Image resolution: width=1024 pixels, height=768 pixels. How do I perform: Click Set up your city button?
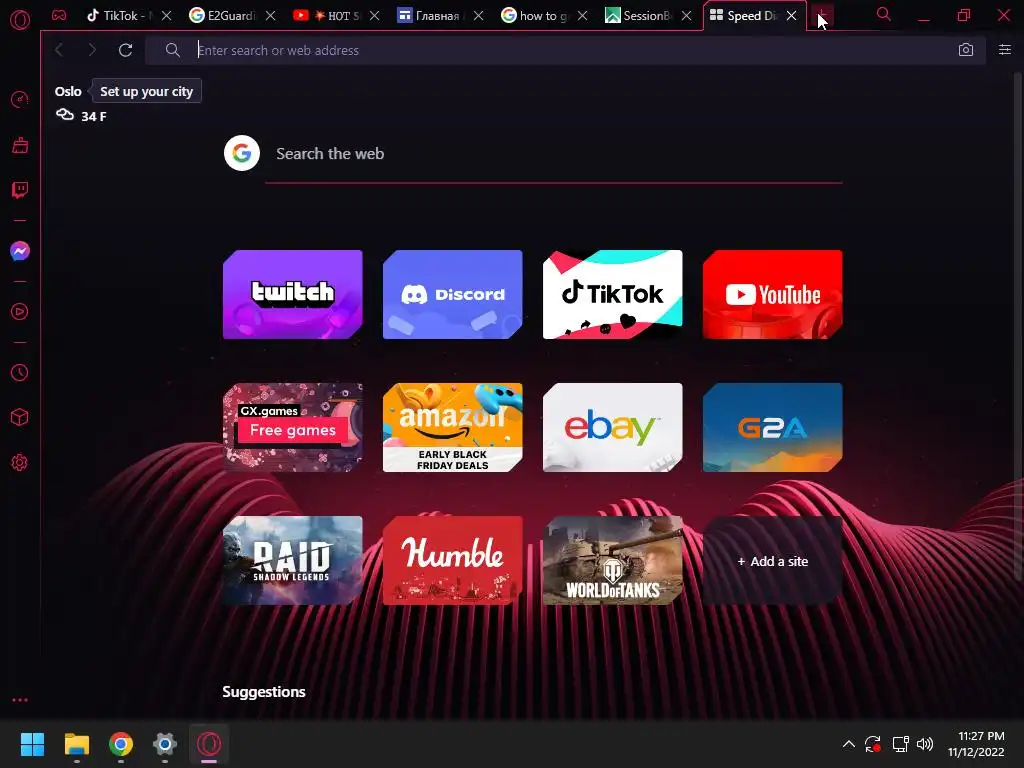[x=146, y=91]
